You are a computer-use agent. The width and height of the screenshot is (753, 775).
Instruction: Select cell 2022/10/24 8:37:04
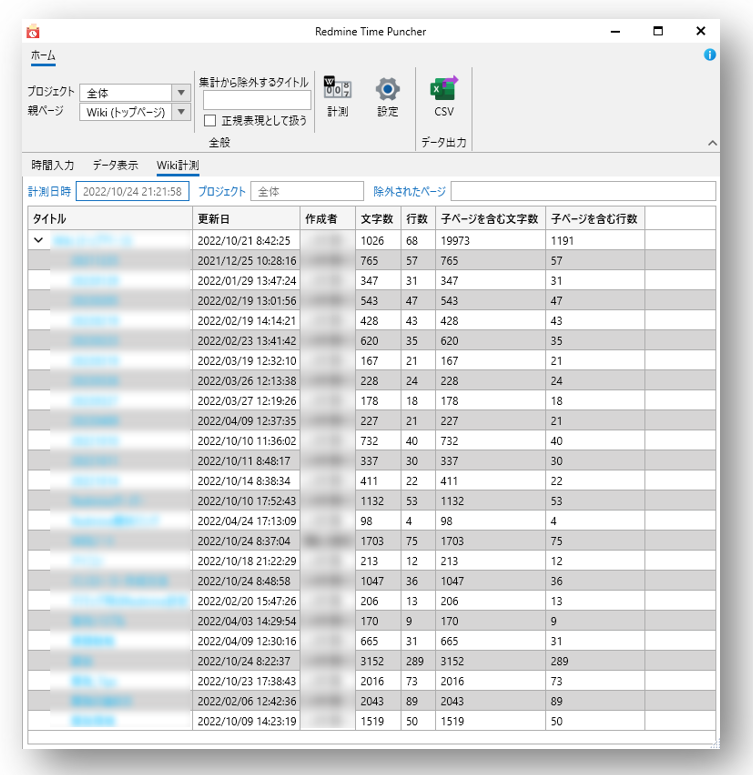[246, 541]
